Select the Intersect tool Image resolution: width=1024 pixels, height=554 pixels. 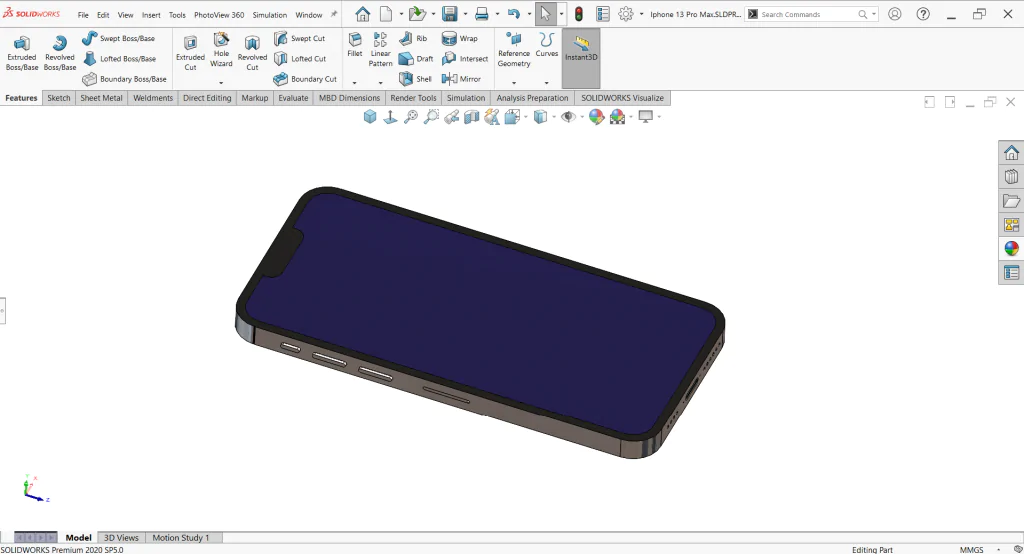pyautogui.click(x=465, y=59)
